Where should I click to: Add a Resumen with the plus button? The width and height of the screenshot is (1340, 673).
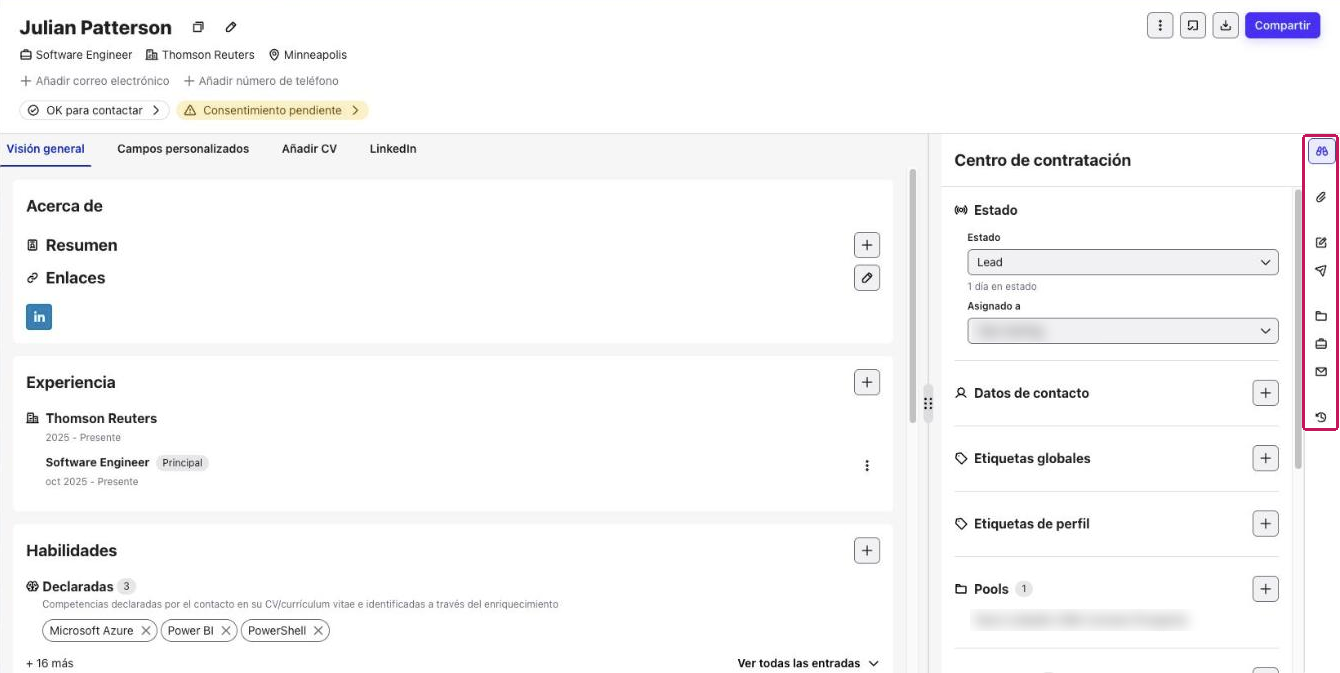click(867, 245)
